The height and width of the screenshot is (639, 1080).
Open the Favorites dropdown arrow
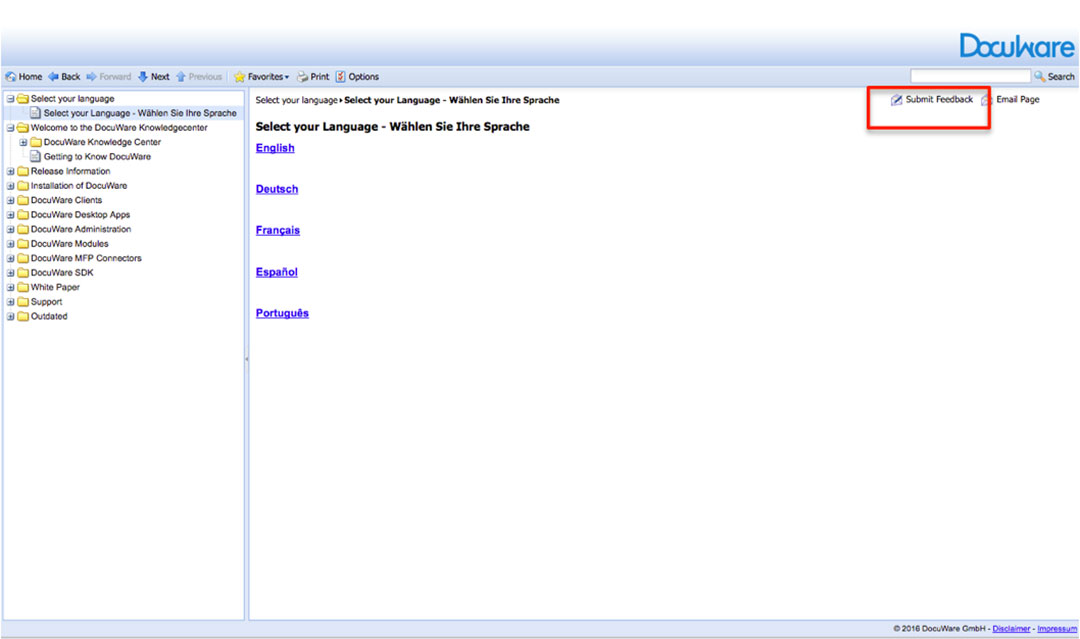point(287,77)
